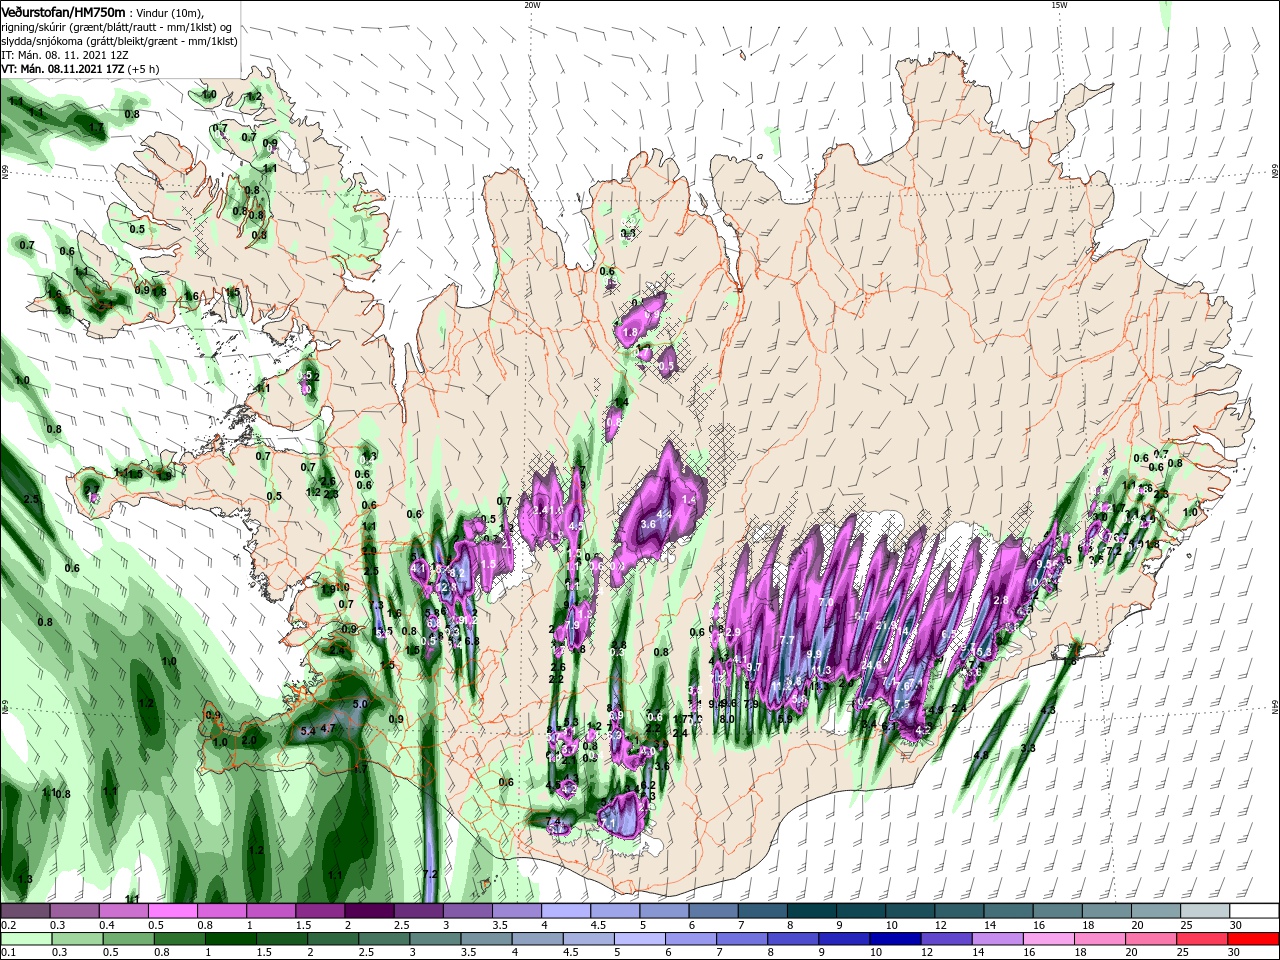Click the 'VT: Mán. 08.11.2021 17Z' valid time

click(x=63, y=69)
